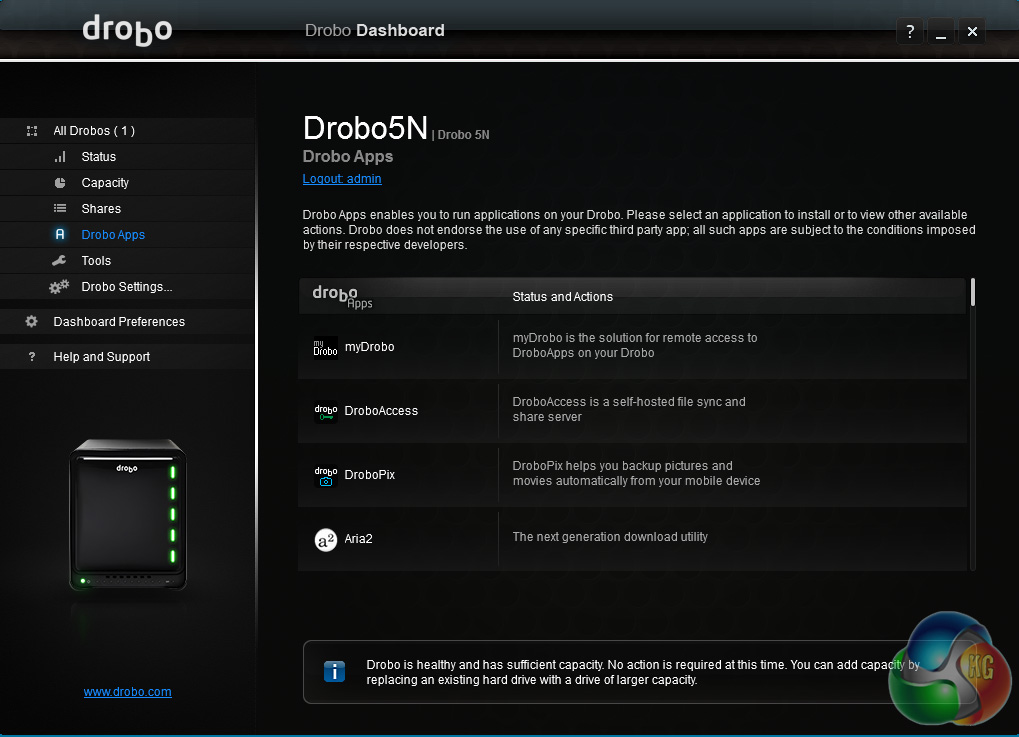Viewport: 1019px width, 737px height.
Task: Click the DroboAccess app icon
Action: click(326, 411)
